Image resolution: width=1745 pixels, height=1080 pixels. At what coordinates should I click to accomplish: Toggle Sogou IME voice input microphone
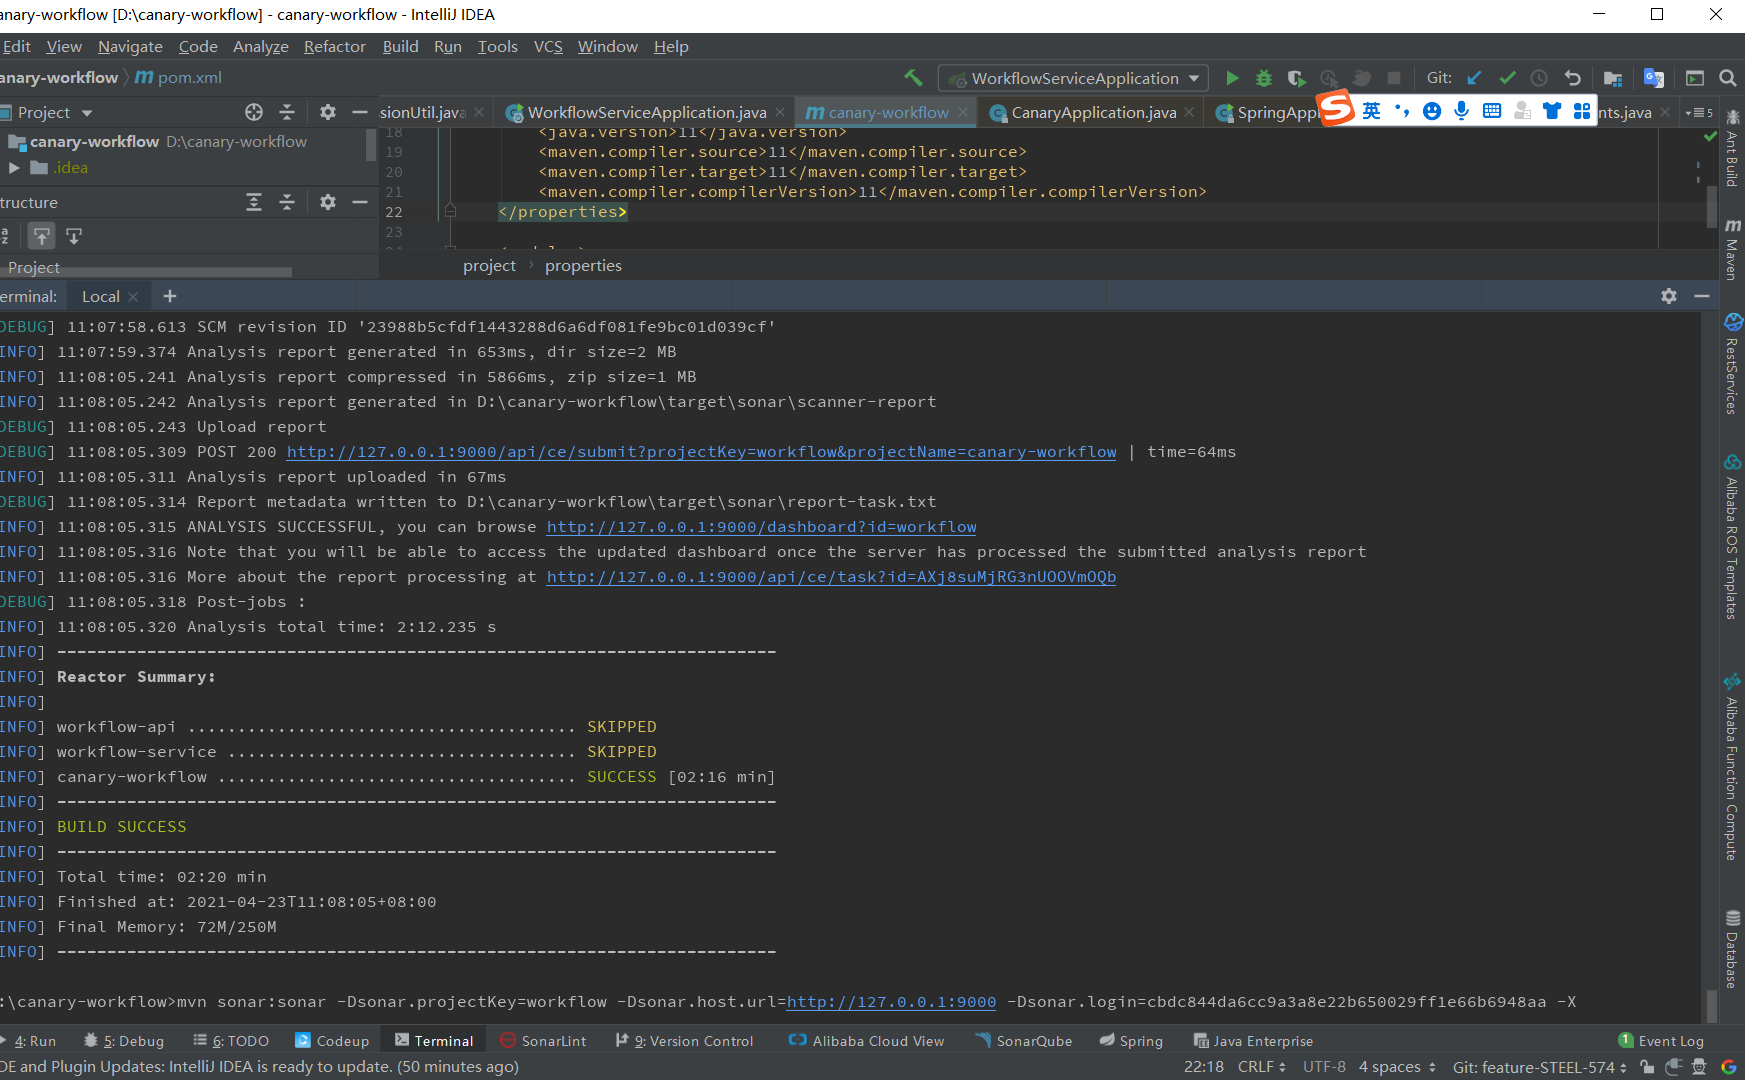pos(1462,111)
